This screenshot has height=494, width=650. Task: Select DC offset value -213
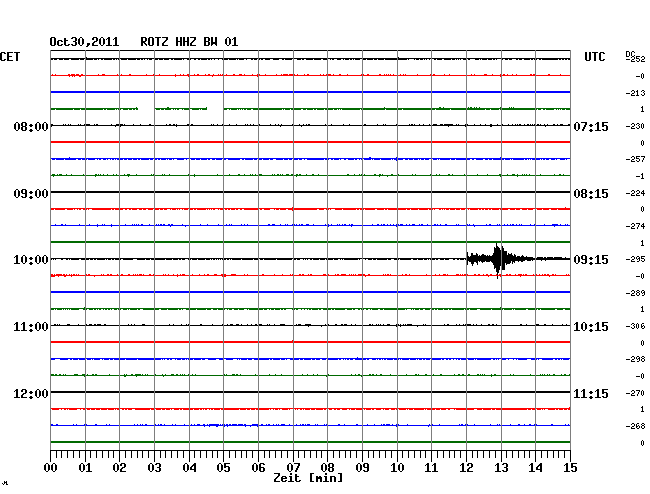(635, 93)
